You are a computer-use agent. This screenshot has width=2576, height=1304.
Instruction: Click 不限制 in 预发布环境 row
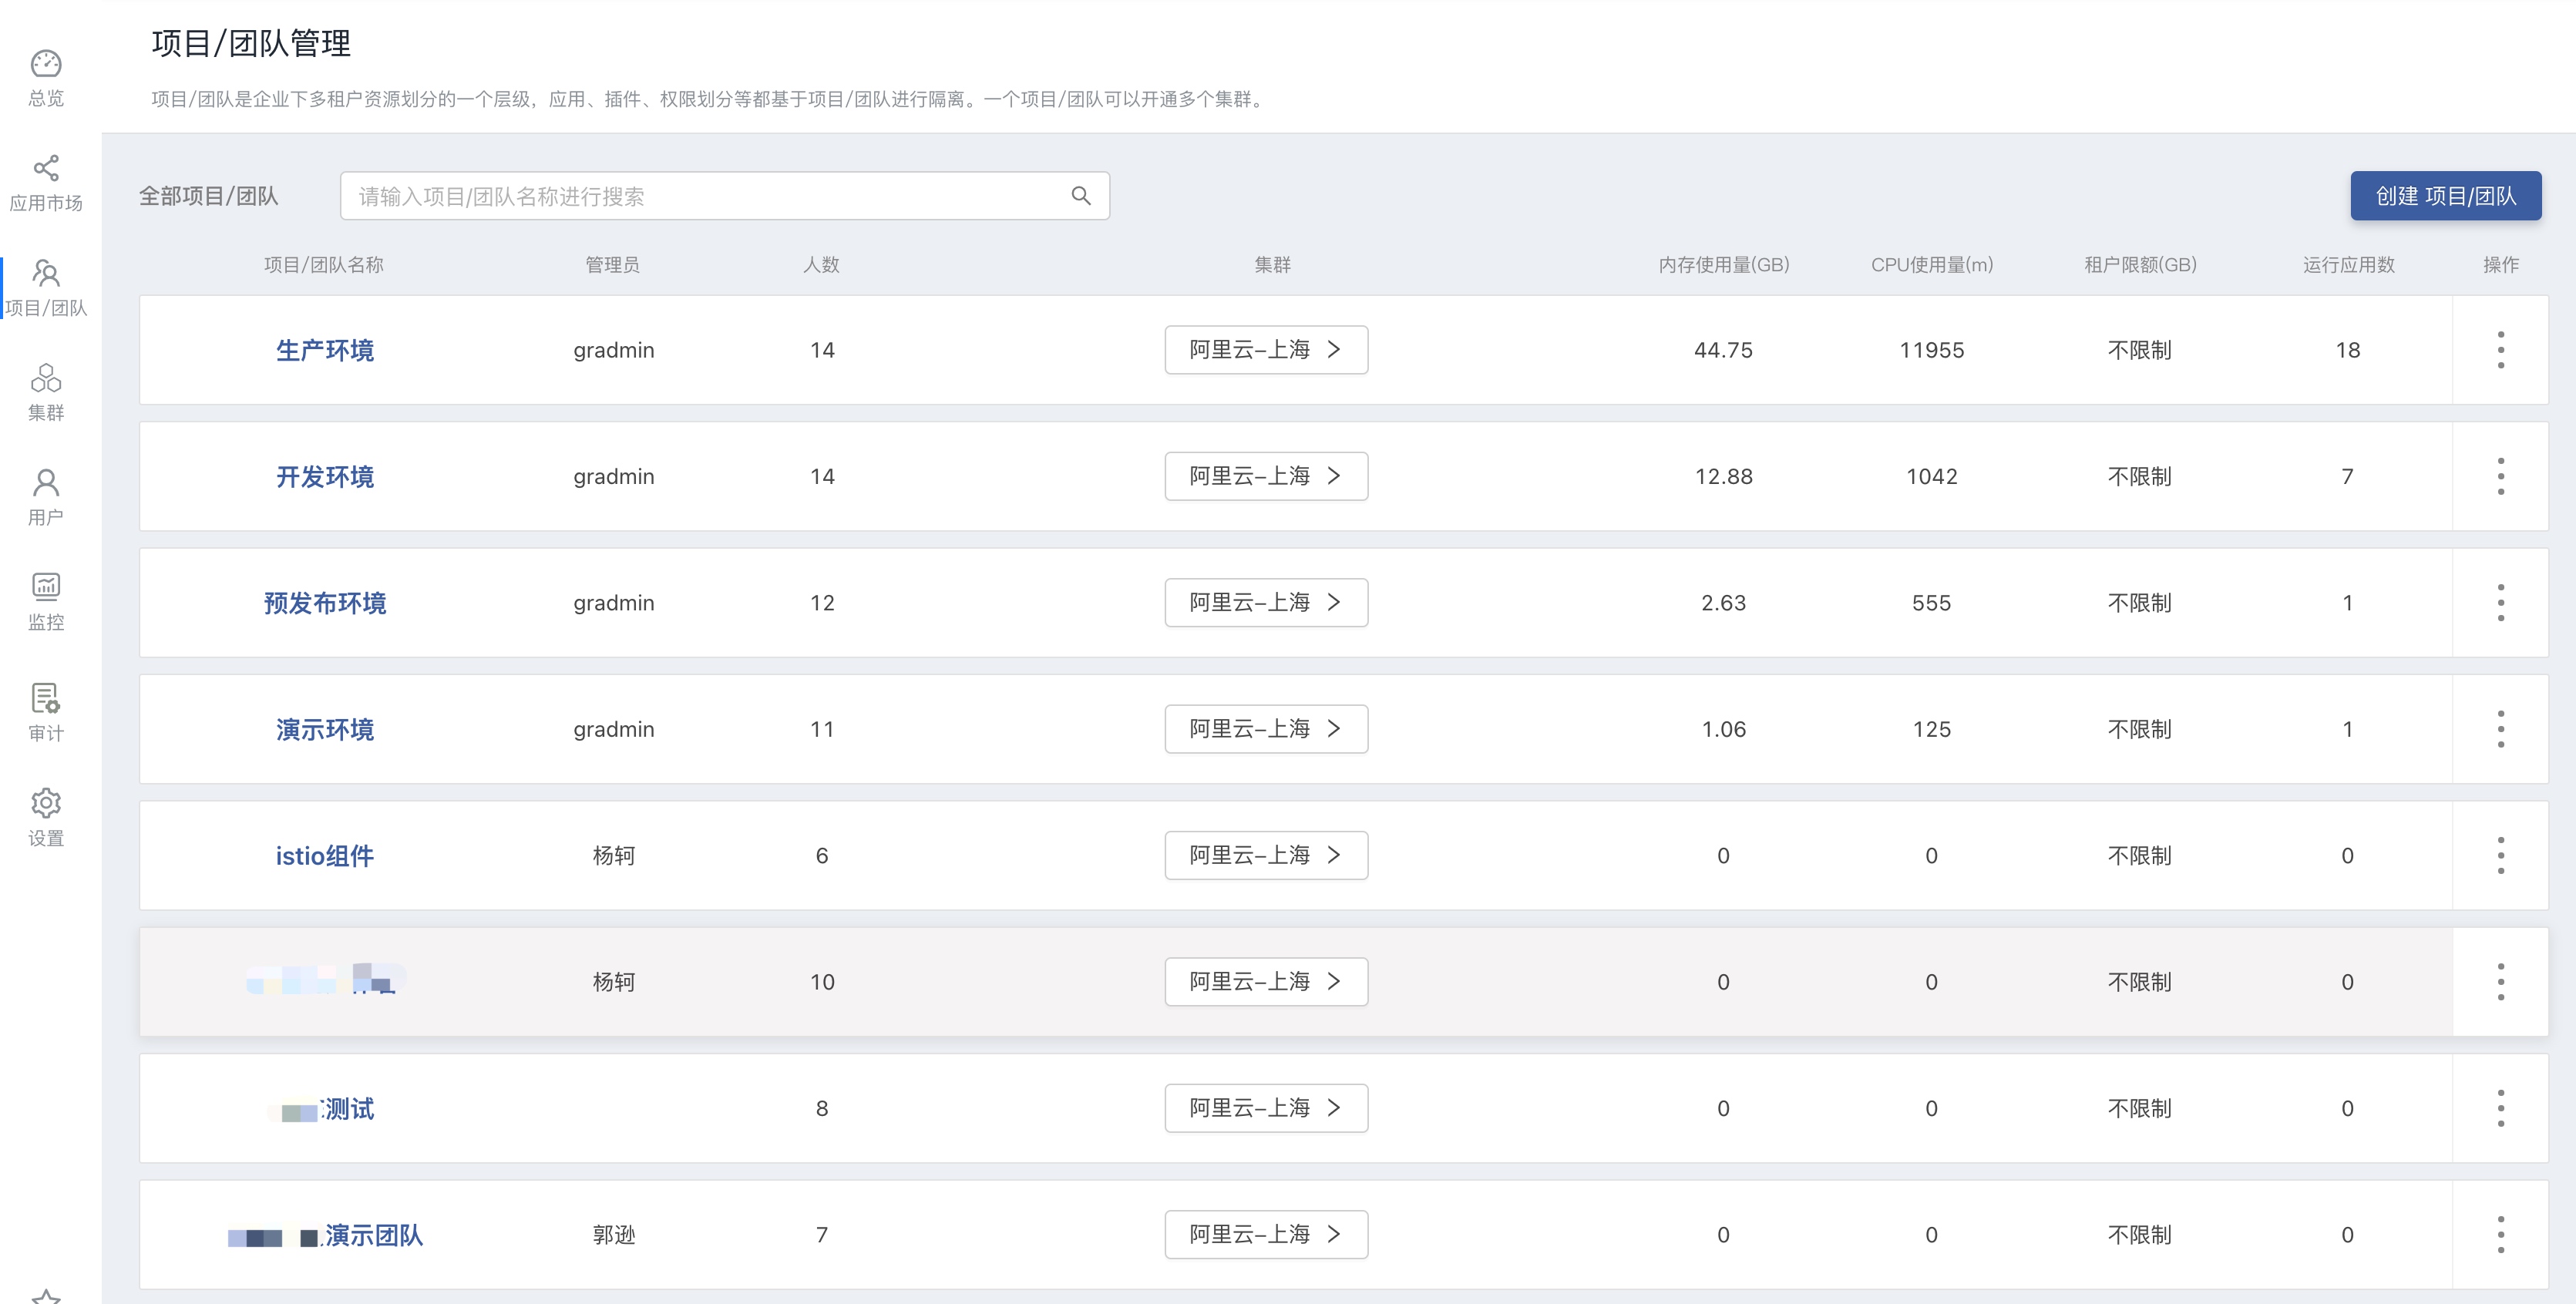point(2140,603)
